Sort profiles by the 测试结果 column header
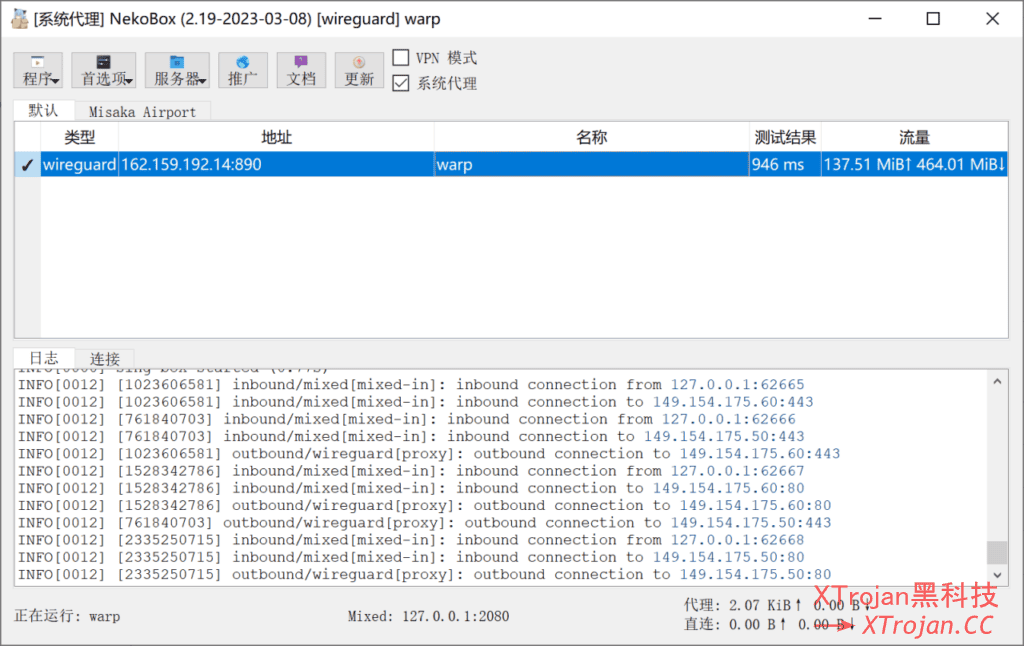This screenshot has height=646, width=1024. click(783, 137)
